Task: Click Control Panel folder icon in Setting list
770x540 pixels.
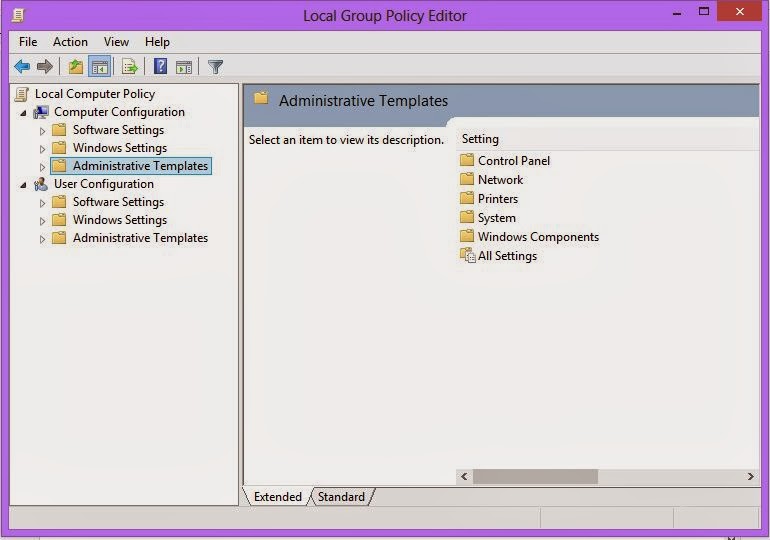Action: click(x=467, y=160)
